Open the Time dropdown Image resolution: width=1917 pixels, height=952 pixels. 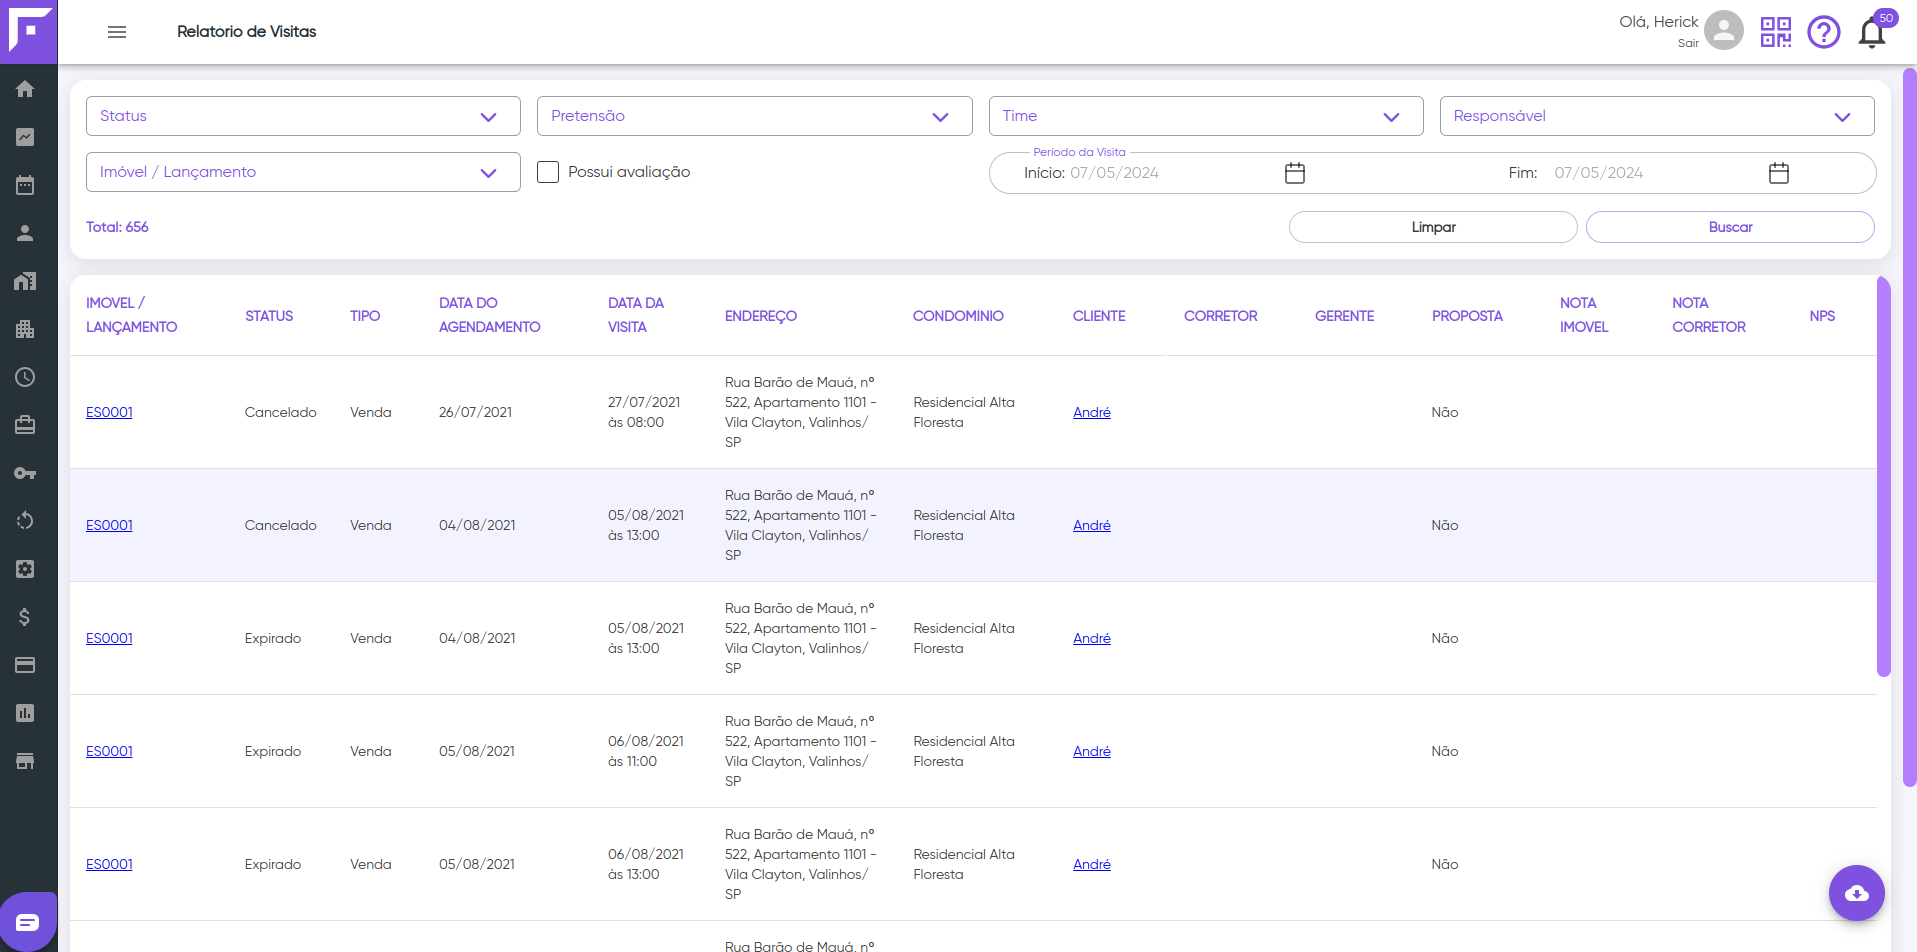(x=1206, y=116)
